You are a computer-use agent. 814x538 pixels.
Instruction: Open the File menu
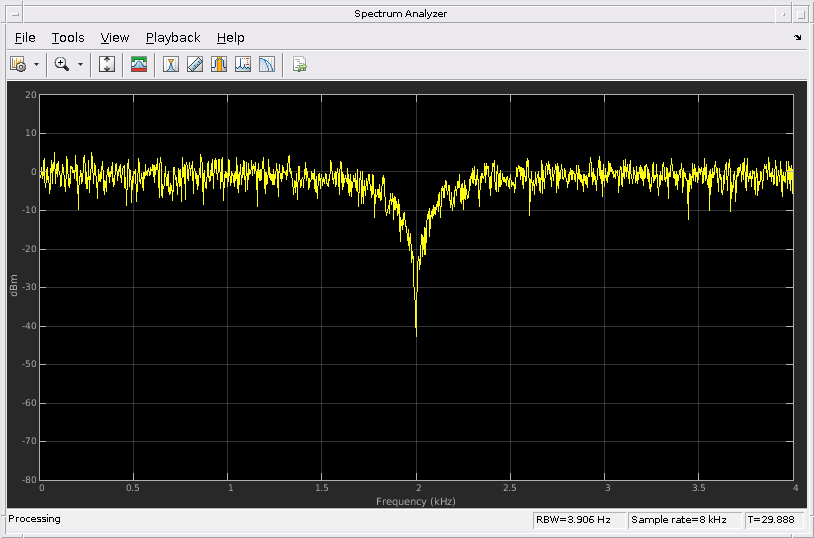pos(25,38)
